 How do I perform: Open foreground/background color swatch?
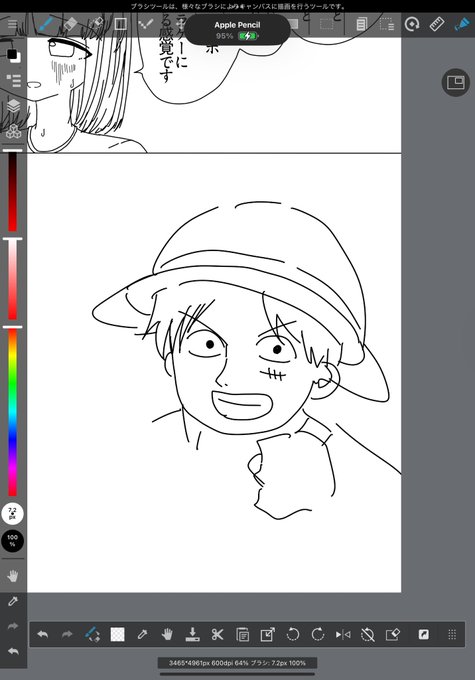(x=13, y=56)
